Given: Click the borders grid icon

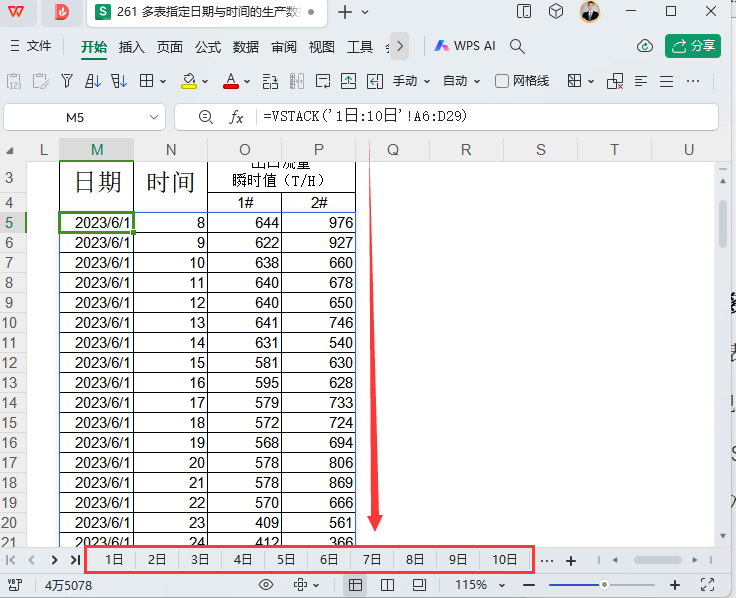Looking at the screenshot, I should pos(146,81).
